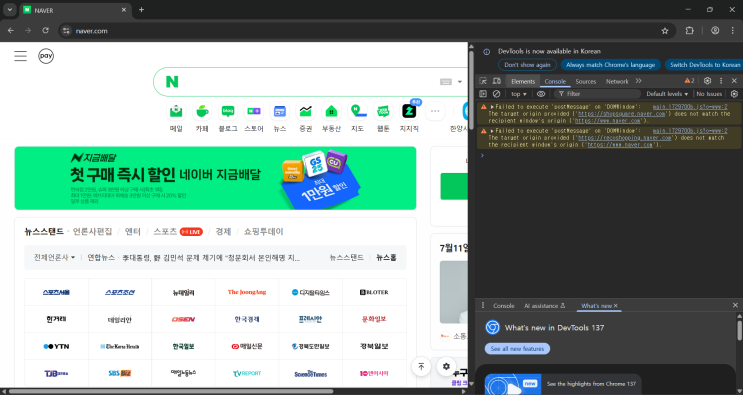Open the 치지직 shortcut icon

[409, 112]
